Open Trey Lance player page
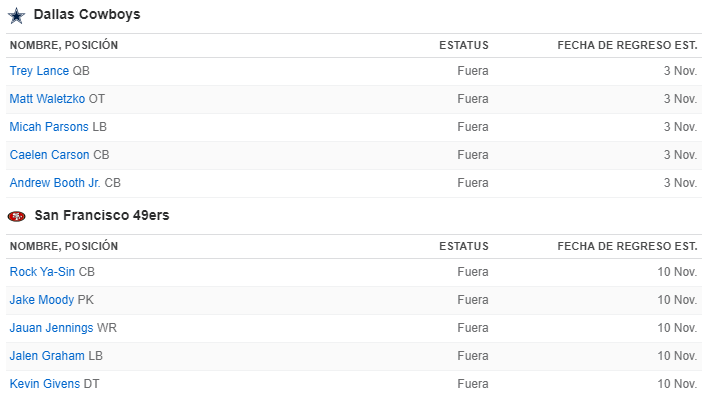The height and width of the screenshot is (396, 707). [x=39, y=71]
